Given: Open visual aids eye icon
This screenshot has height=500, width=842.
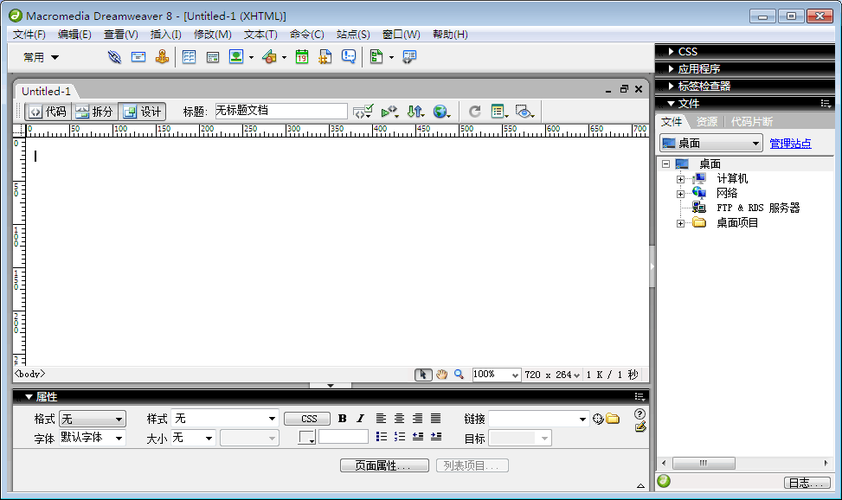Looking at the screenshot, I should click(525, 112).
